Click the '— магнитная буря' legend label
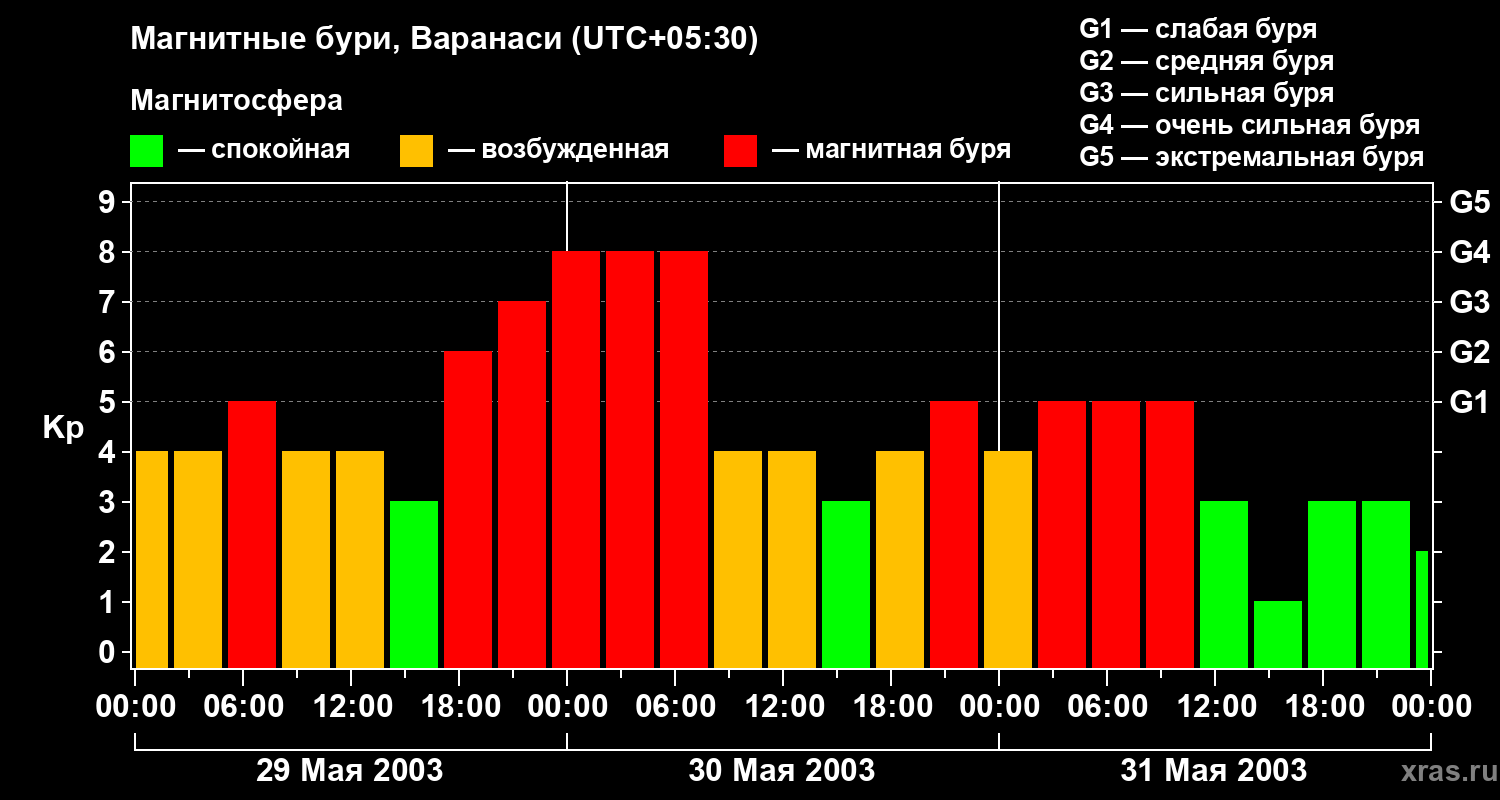This screenshot has height=800, width=1500. [x=891, y=150]
